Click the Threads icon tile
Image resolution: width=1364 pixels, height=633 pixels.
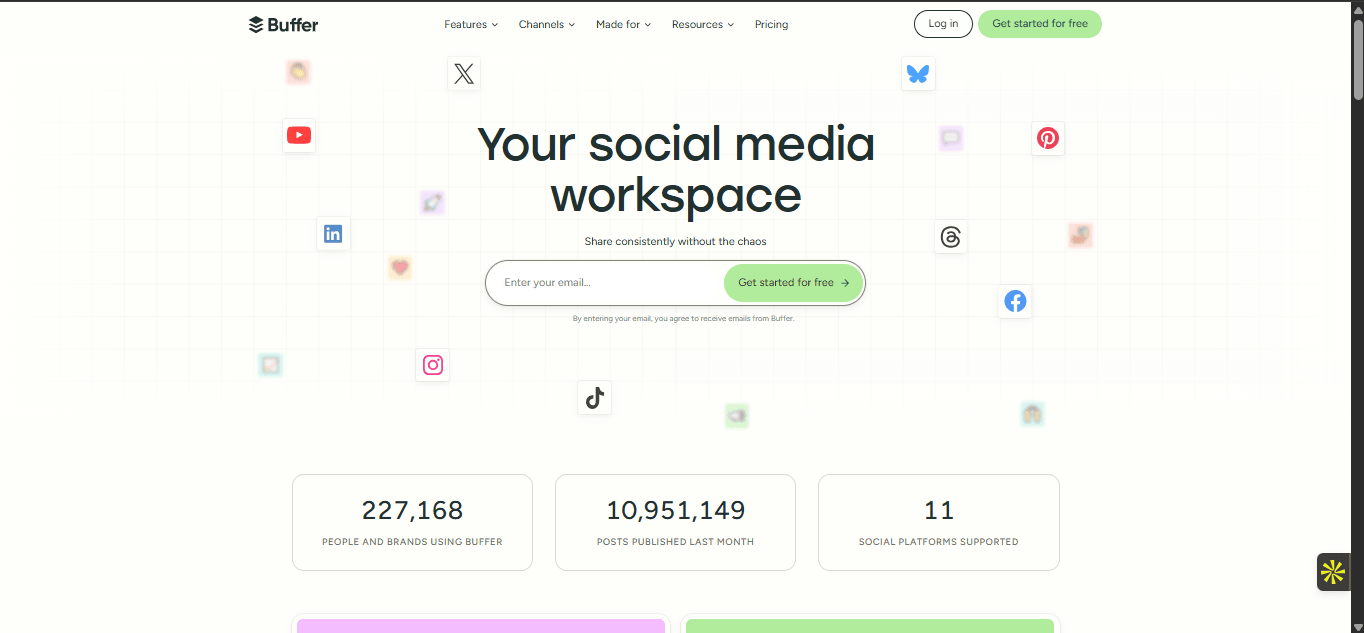tap(951, 237)
